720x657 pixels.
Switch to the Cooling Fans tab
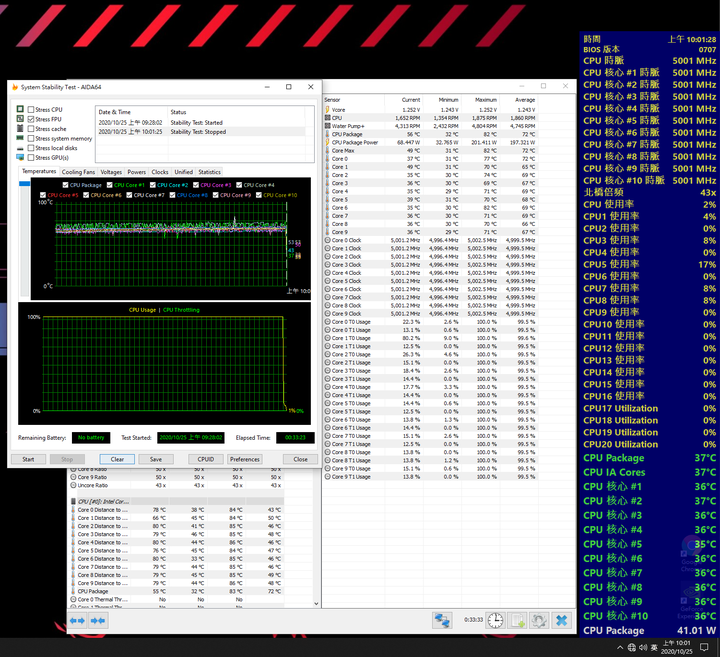(x=78, y=172)
